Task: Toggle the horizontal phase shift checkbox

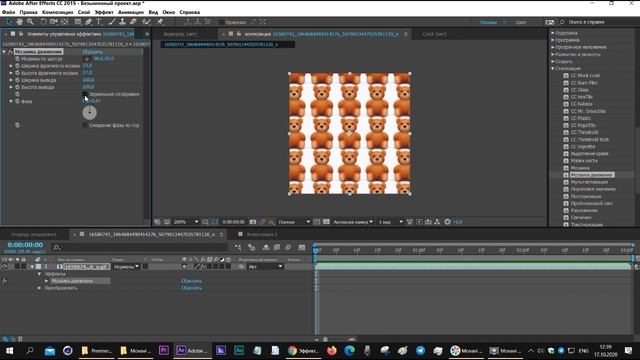Action: [x=85, y=125]
